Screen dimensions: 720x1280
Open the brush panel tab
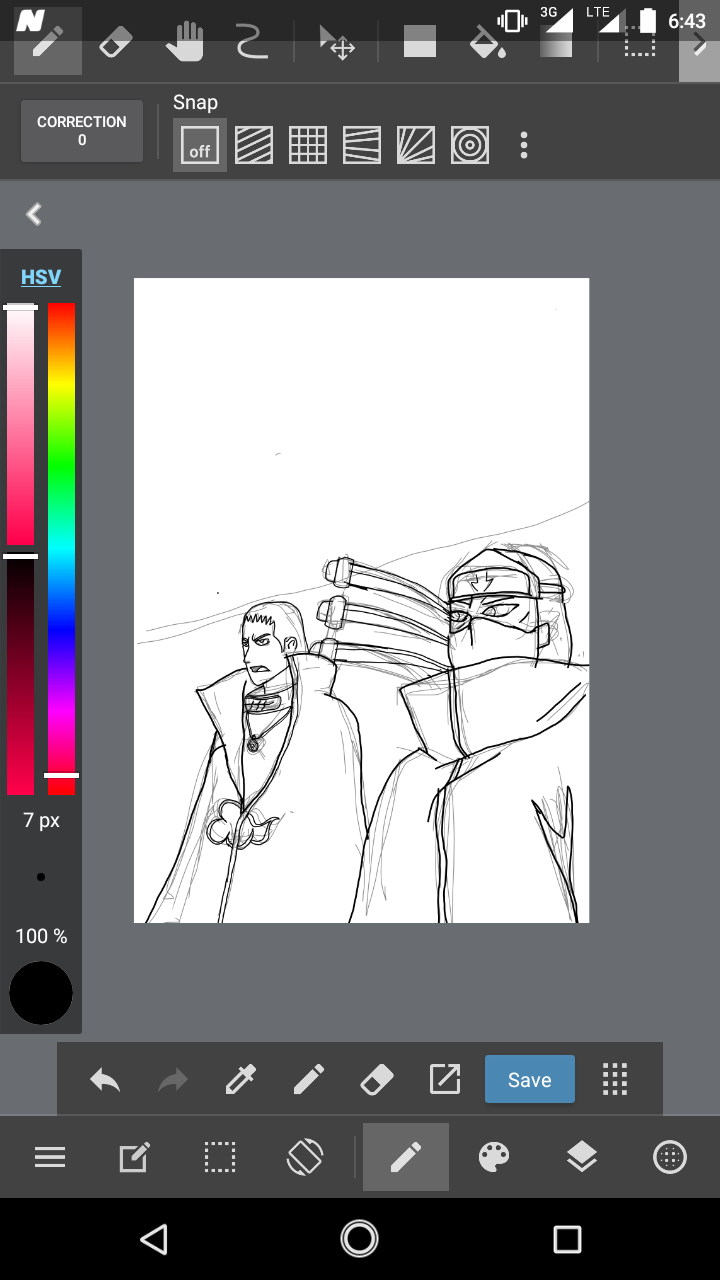(406, 1157)
